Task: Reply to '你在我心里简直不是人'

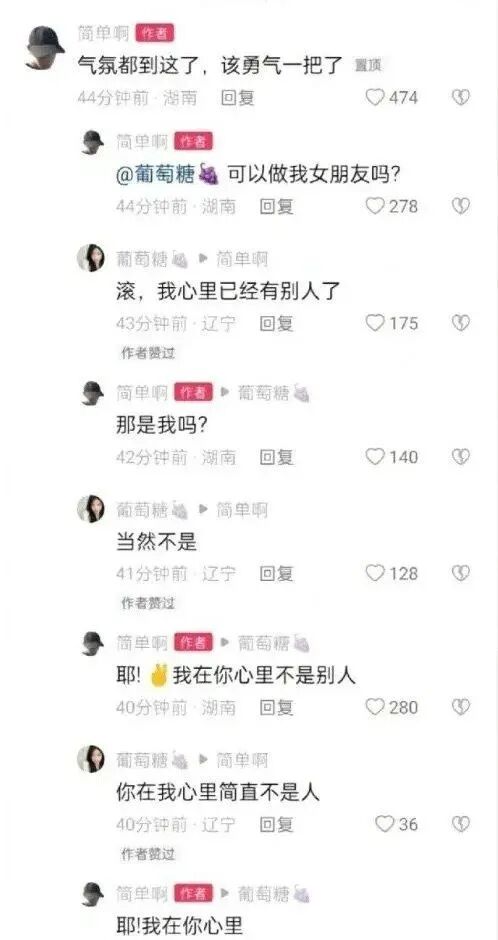Action: click(276, 825)
